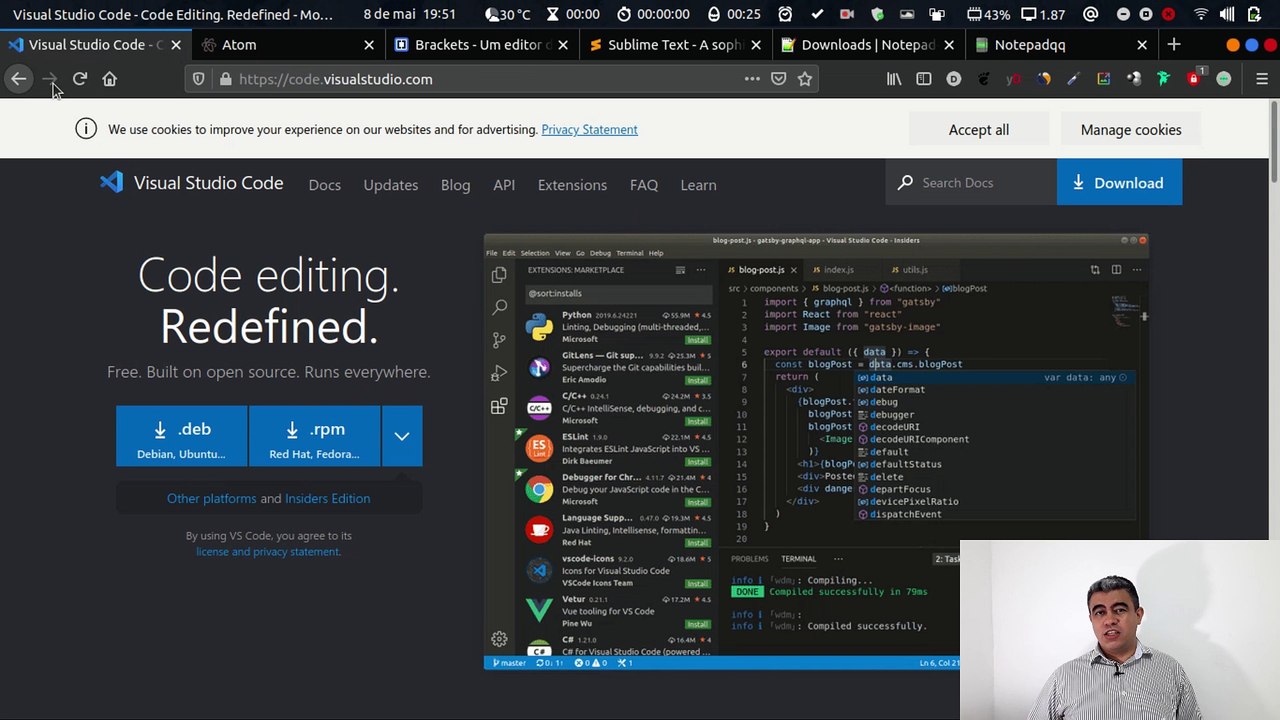Bookmark this page with star icon
This screenshot has width=1280, height=720.
[x=805, y=79]
